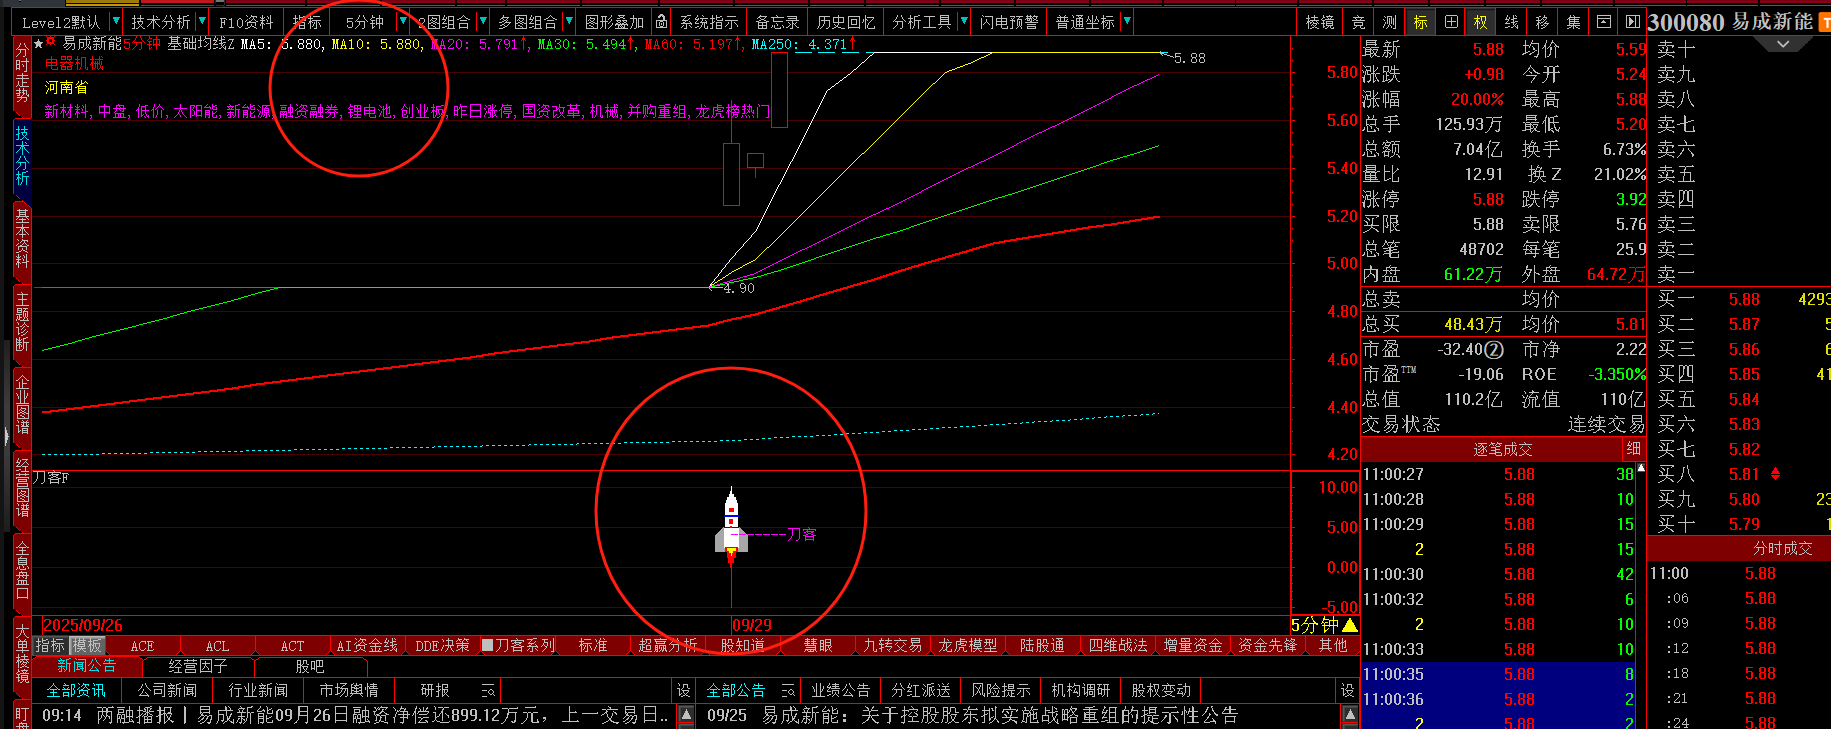The image size is (1831, 729).
Task: Switch to the 经营因子 tab
Action: (x=197, y=666)
